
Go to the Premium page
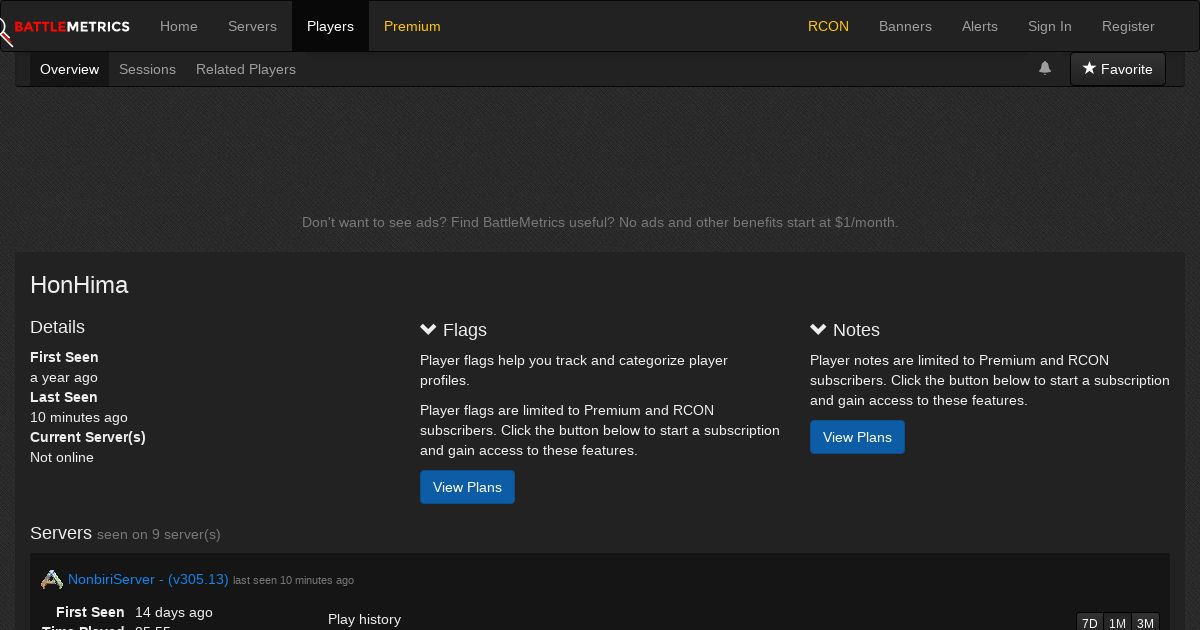point(412,26)
